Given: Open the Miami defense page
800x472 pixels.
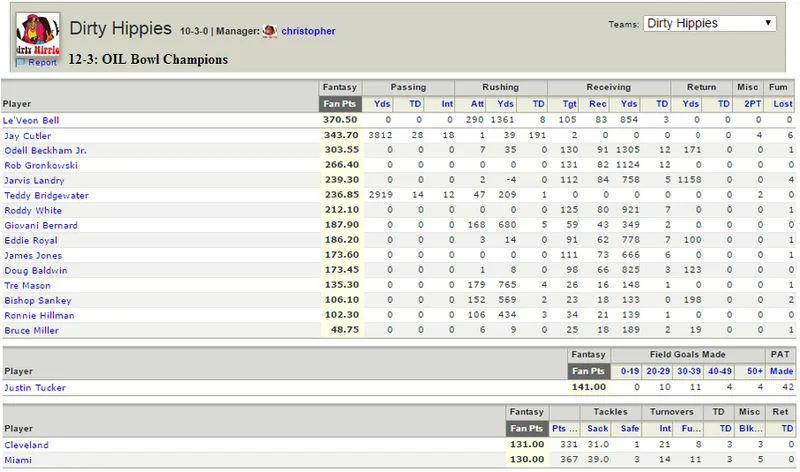Looking at the screenshot, I should (18, 460).
